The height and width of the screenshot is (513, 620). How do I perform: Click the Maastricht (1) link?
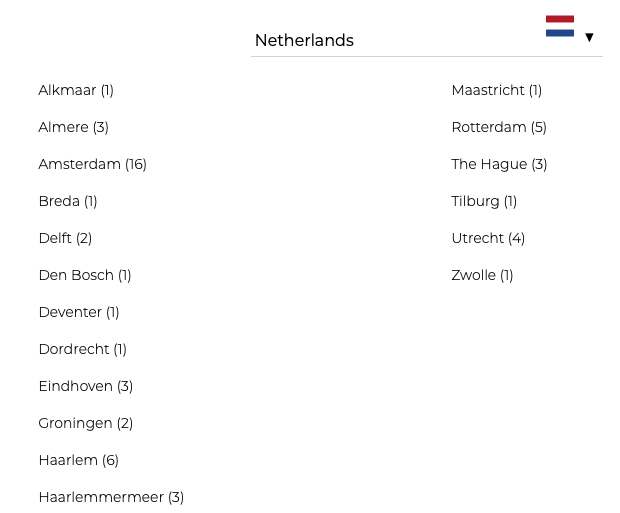coord(496,90)
